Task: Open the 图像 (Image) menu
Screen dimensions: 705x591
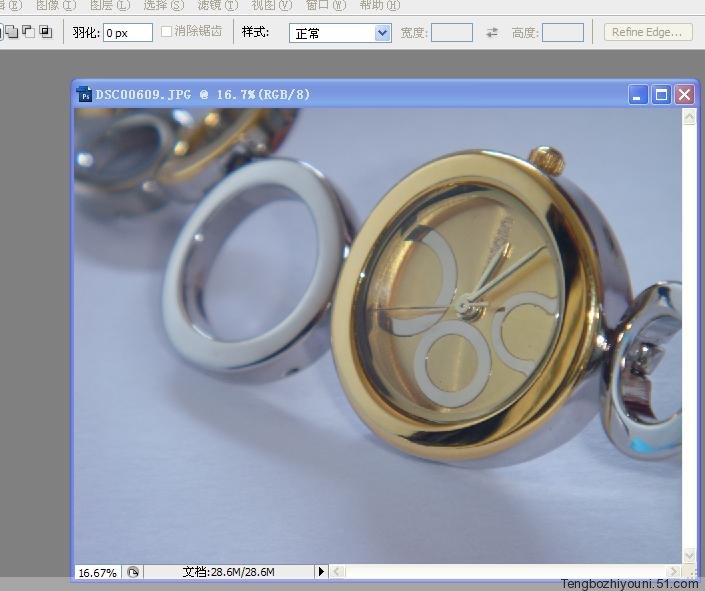Action: click(56, 5)
